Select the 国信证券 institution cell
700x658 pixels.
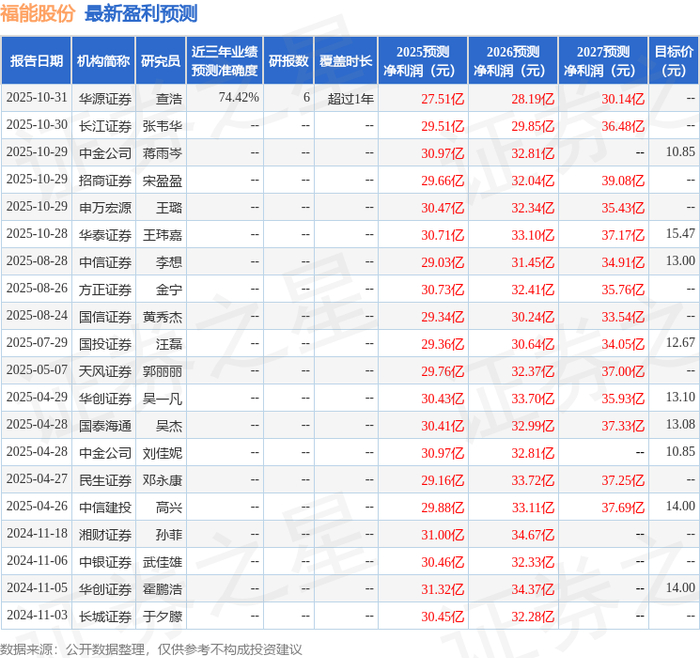105,317
